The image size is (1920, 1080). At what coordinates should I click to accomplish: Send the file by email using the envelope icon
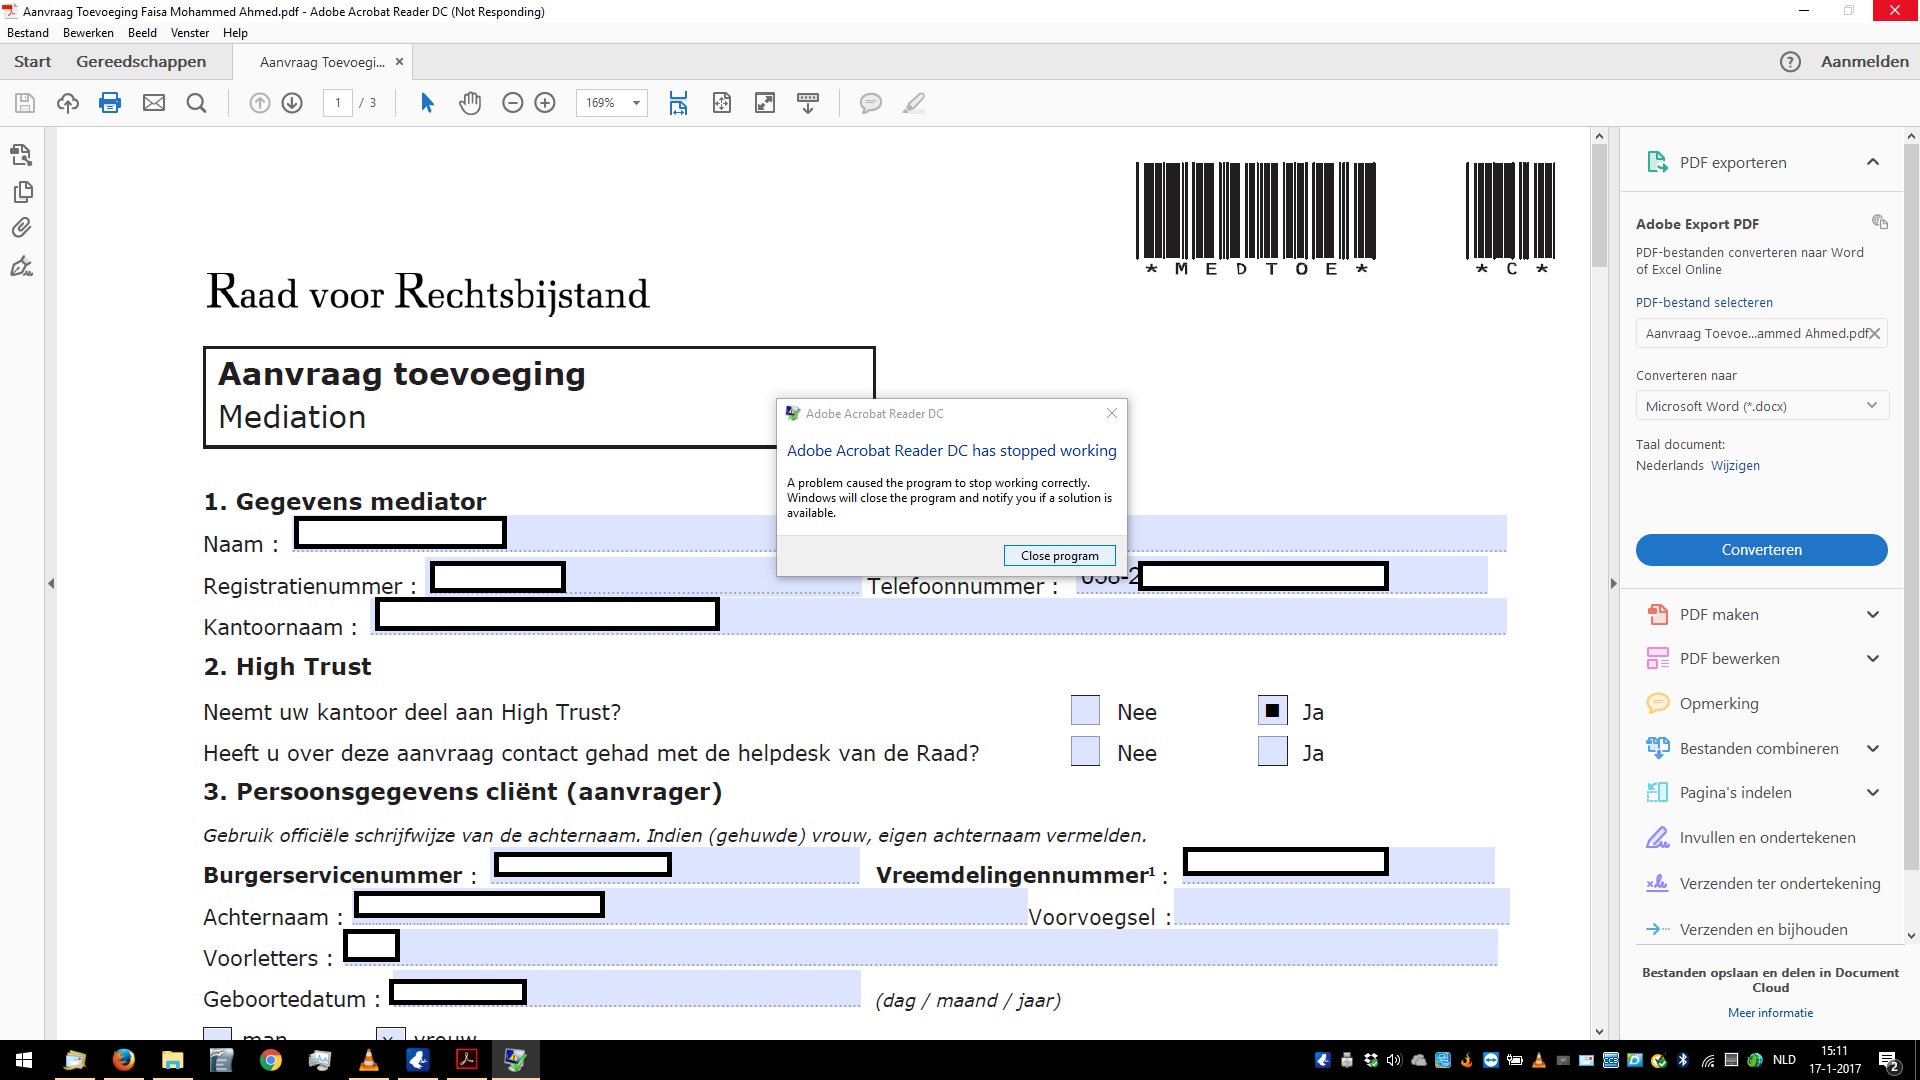coord(154,103)
